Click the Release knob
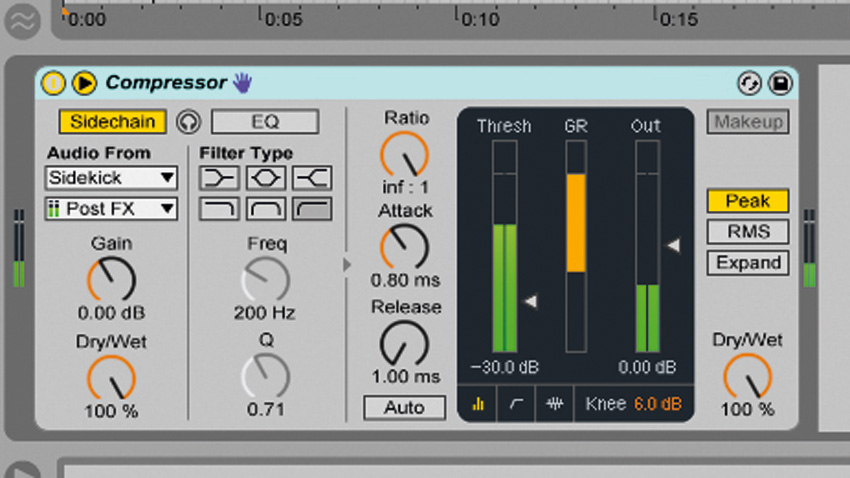850x478 pixels. [404, 344]
